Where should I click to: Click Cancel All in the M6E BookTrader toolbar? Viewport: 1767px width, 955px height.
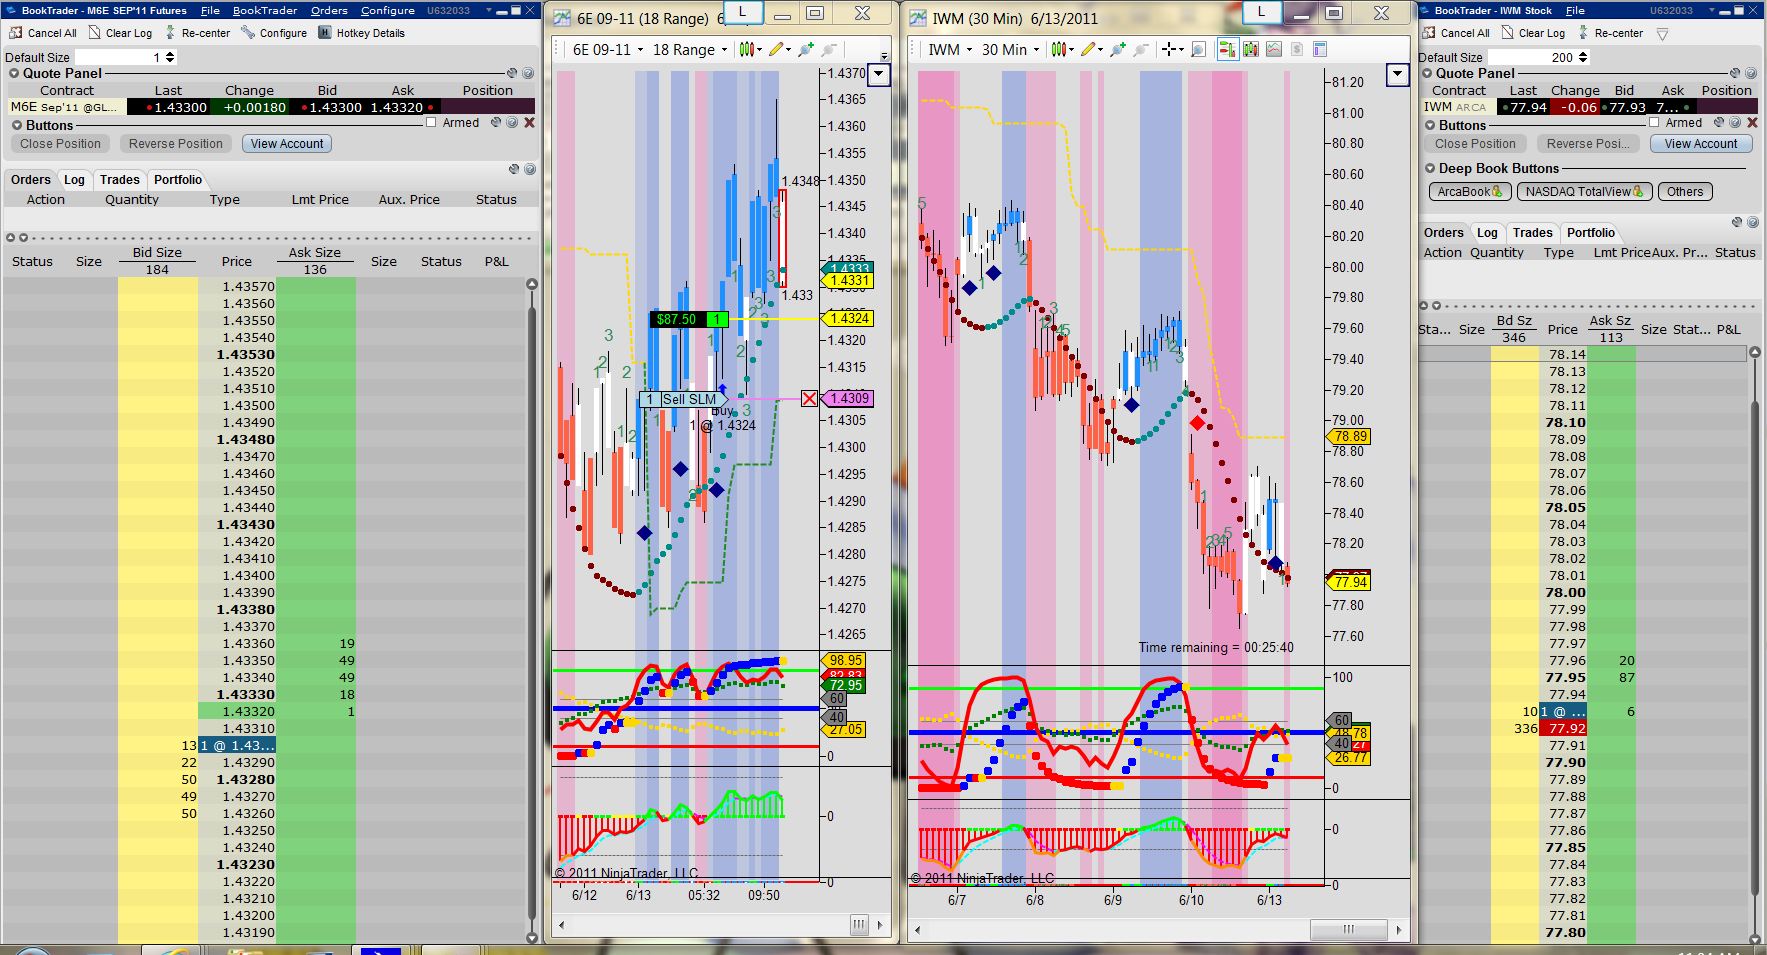pyautogui.click(x=43, y=33)
